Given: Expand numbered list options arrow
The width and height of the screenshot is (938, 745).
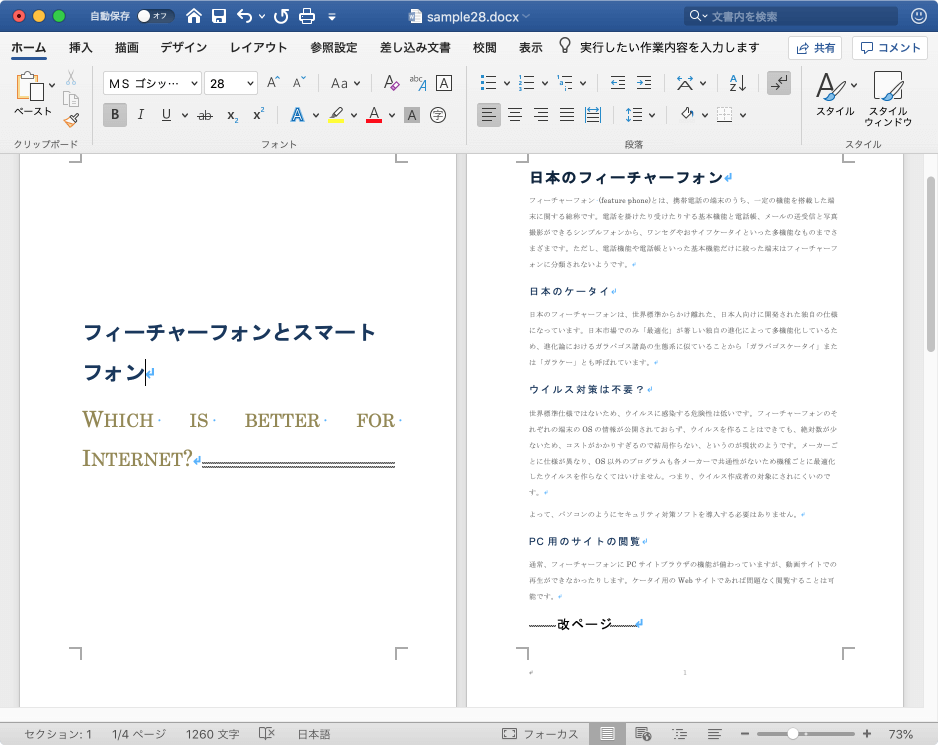Looking at the screenshot, I should [x=545, y=83].
